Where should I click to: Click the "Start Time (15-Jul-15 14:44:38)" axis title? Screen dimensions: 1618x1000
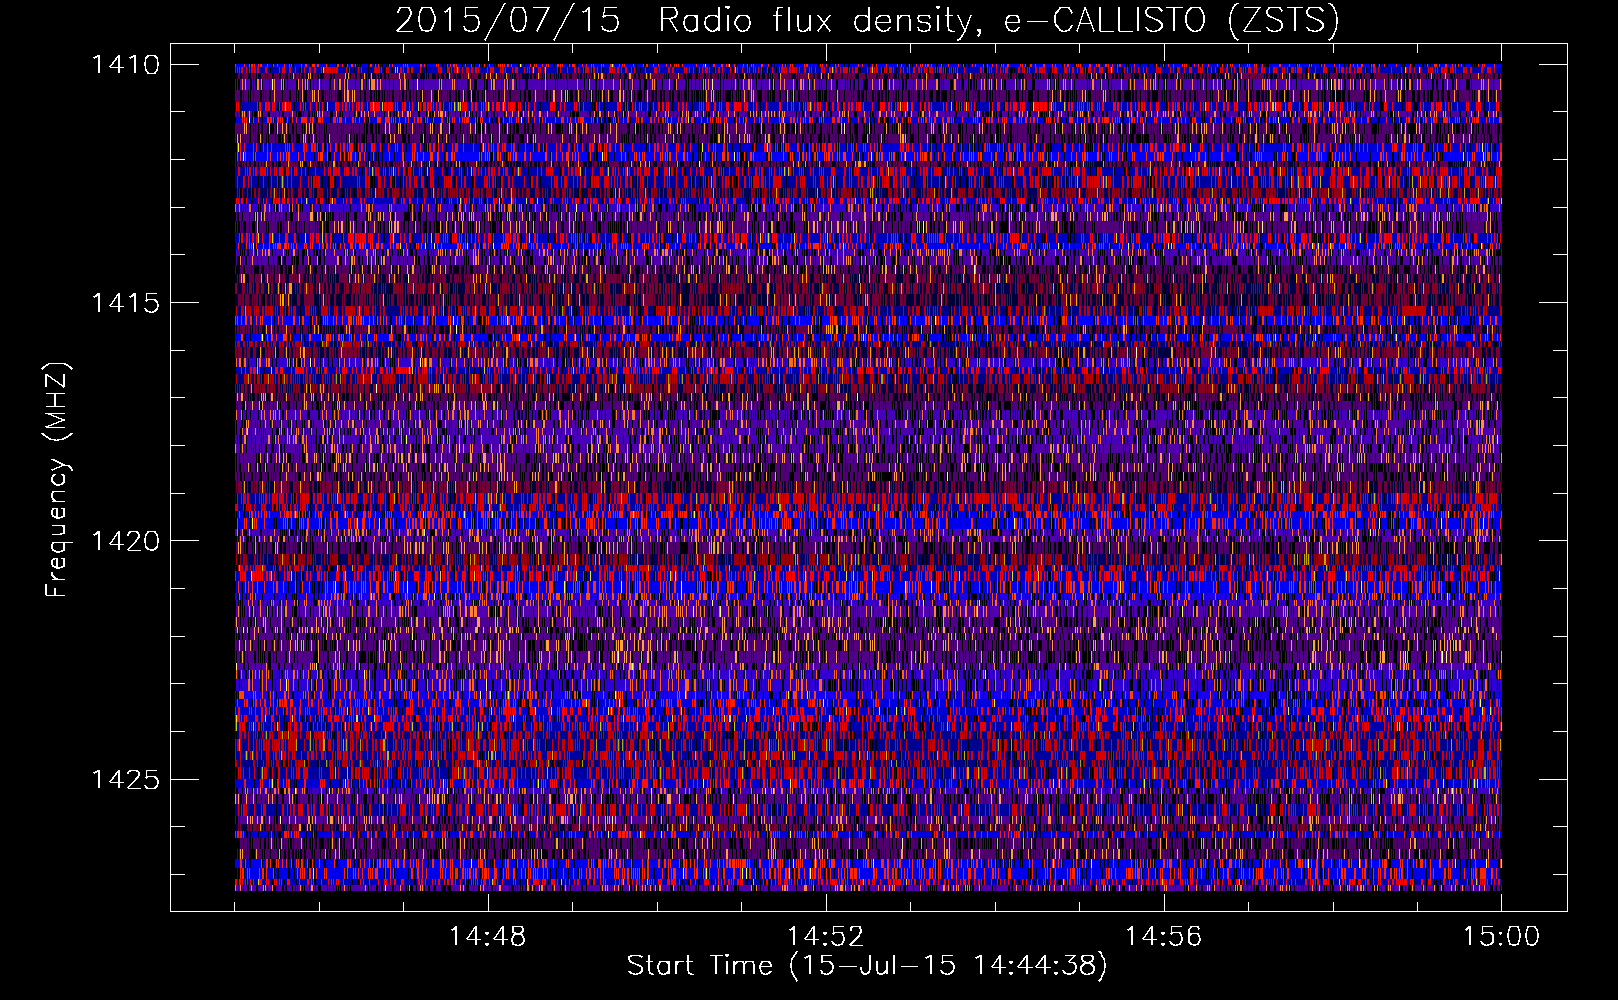(x=867, y=966)
